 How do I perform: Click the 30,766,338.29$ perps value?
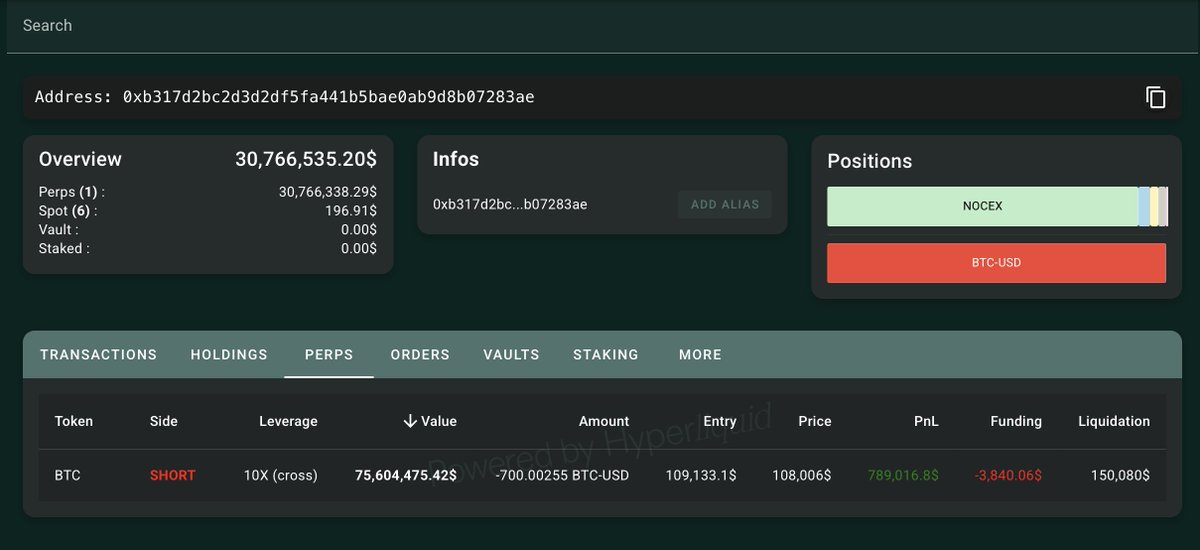click(328, 192)
